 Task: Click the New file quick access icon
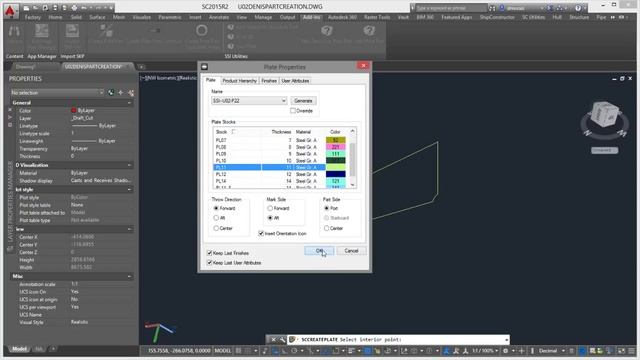click(x=26, y=8)
